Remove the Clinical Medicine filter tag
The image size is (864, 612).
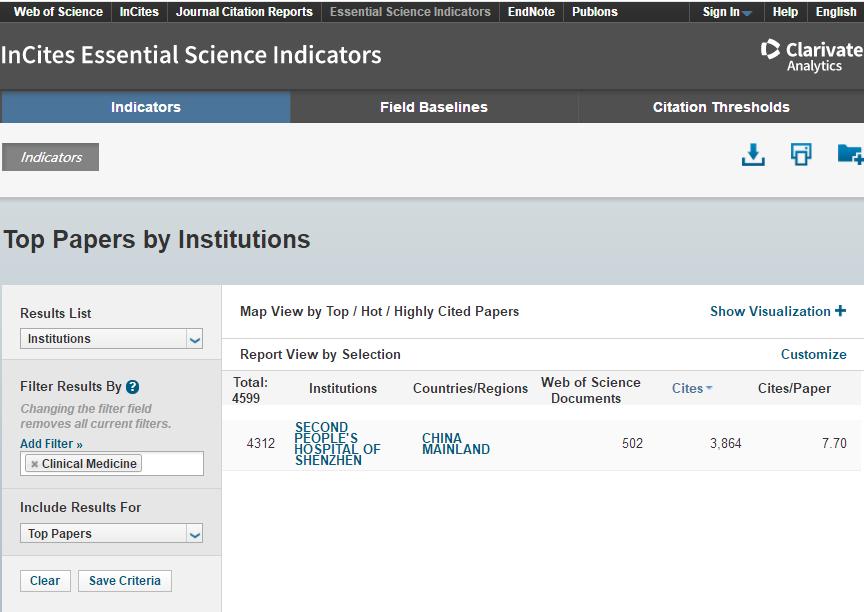coord(34,464)
